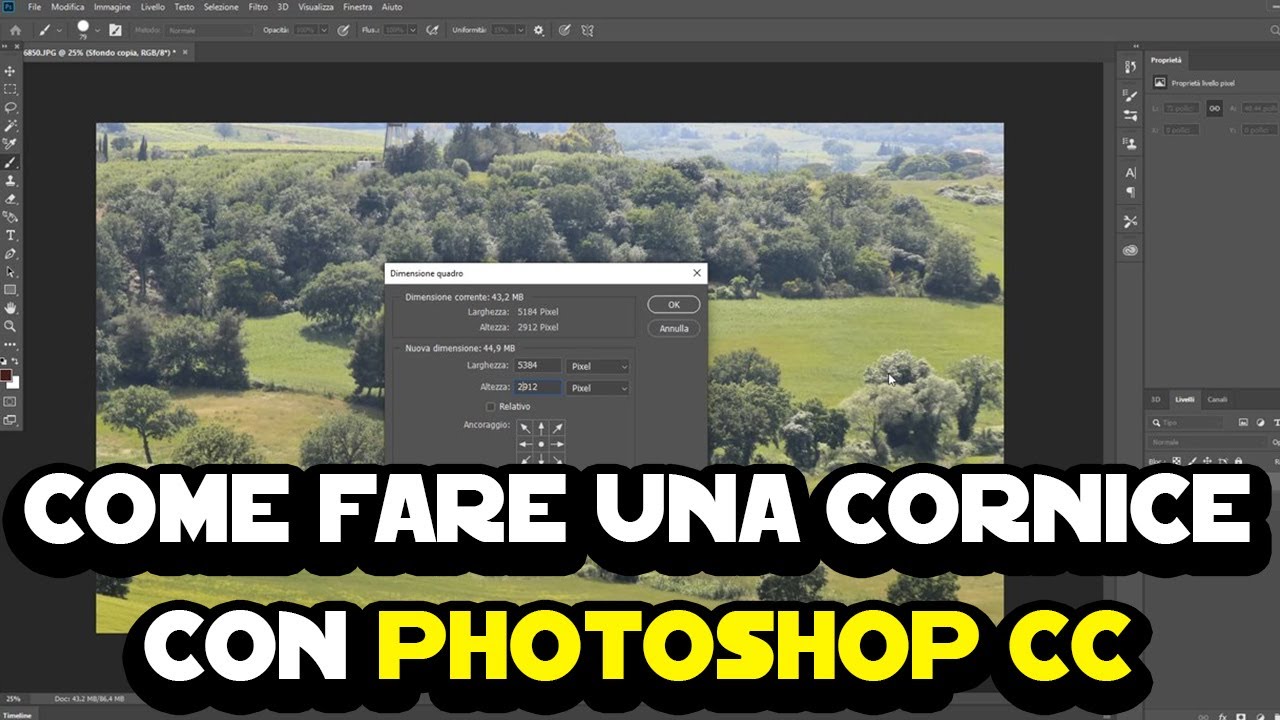Screen dimensions: 1280x720
Task: Open the Character panel icon
Action: point(1131,173)
